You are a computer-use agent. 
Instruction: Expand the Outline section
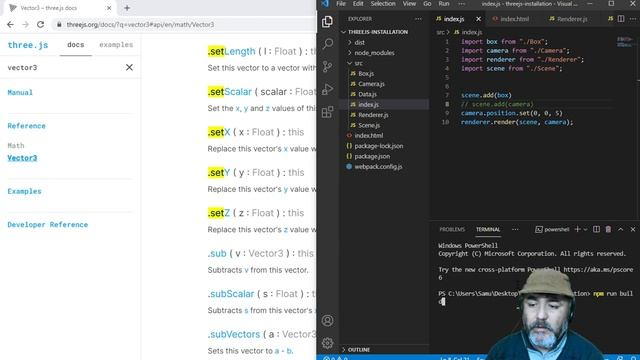[x=359, y=350]
